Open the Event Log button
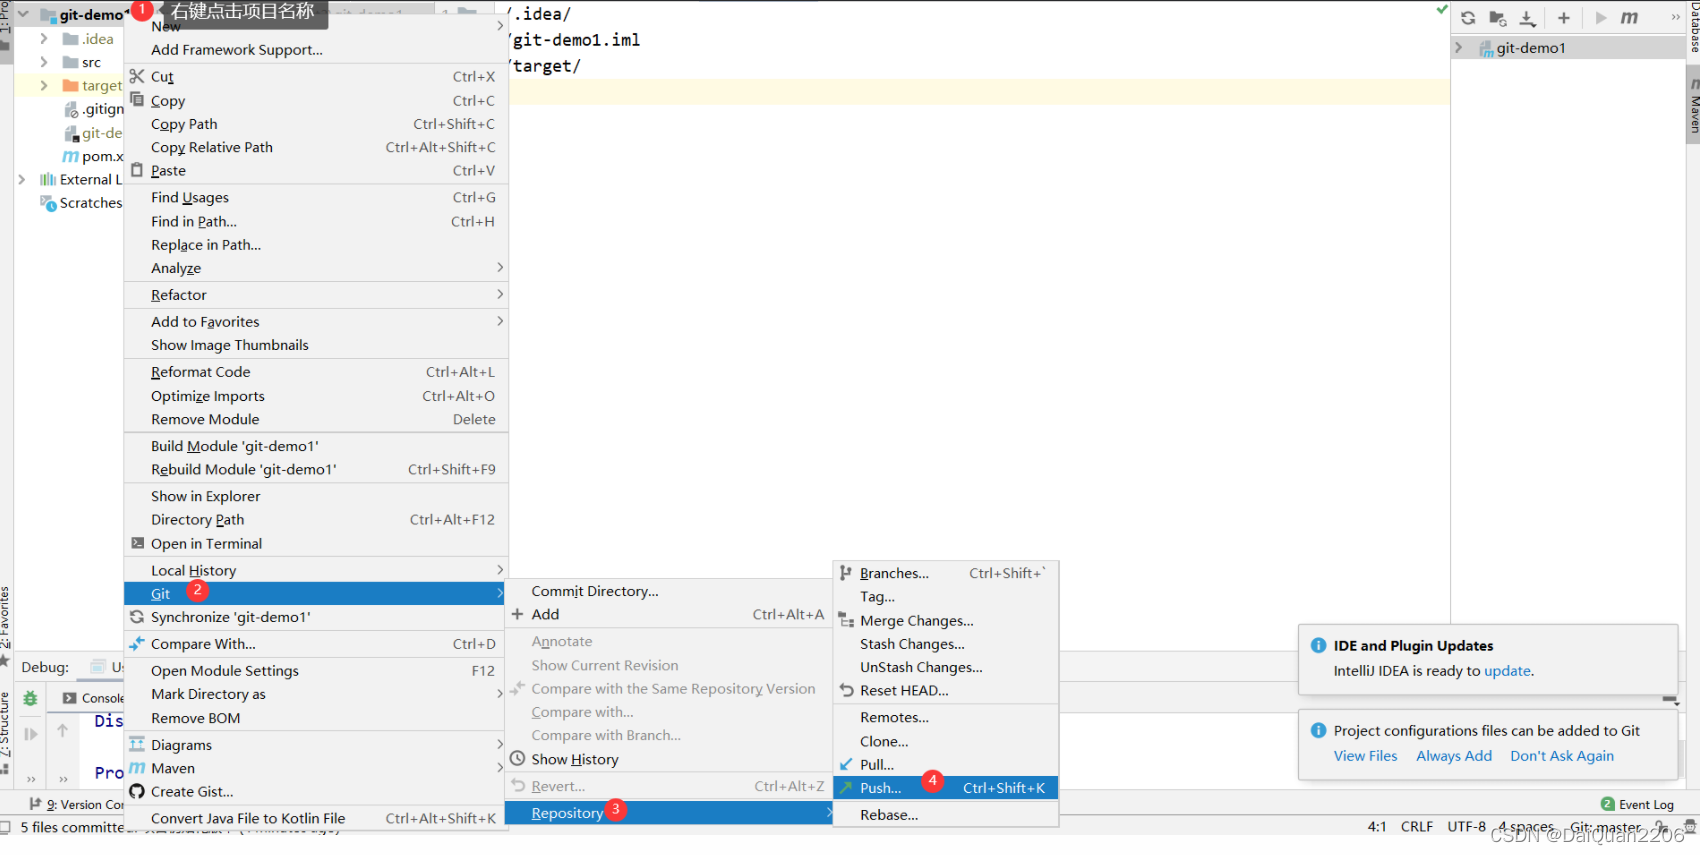Viewport: 1700px width, 855px height. click(x=1638, y=804)
